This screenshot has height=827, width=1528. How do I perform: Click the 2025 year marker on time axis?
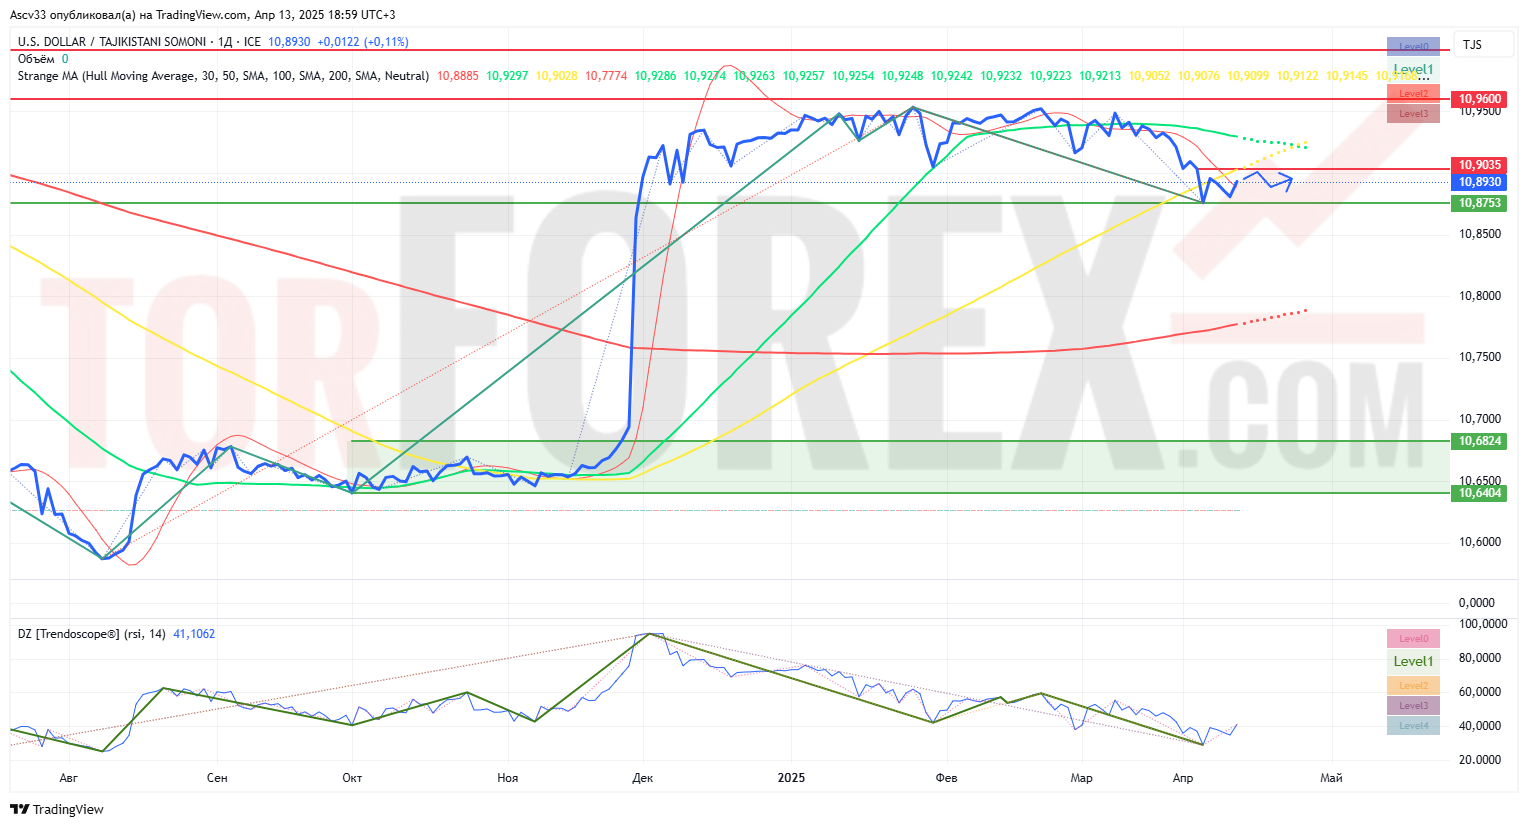click(791, 777)
